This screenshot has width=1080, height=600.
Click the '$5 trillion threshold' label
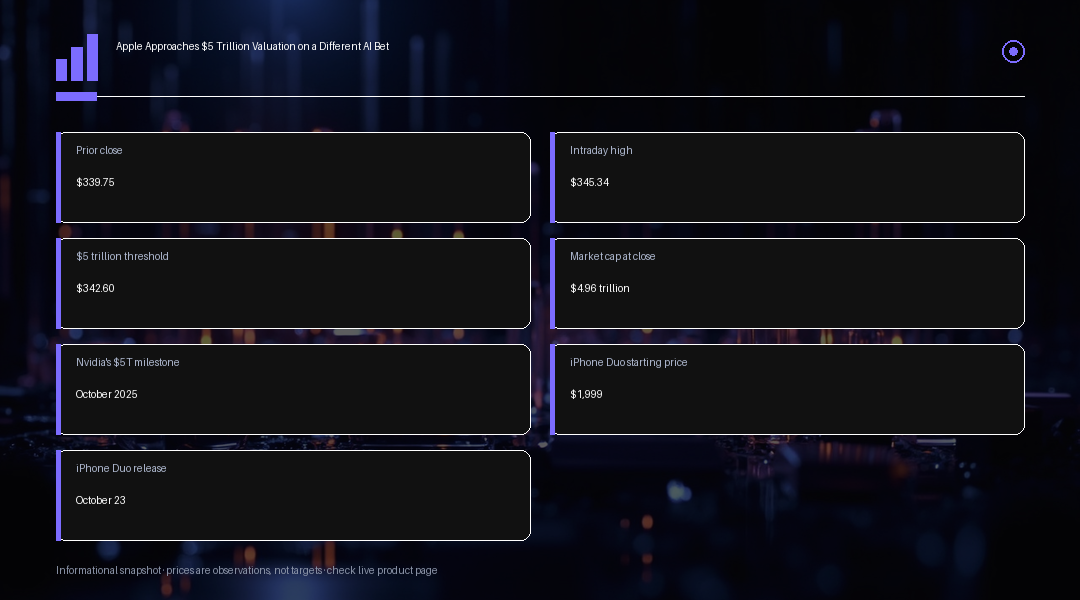(x=123, y=256)
